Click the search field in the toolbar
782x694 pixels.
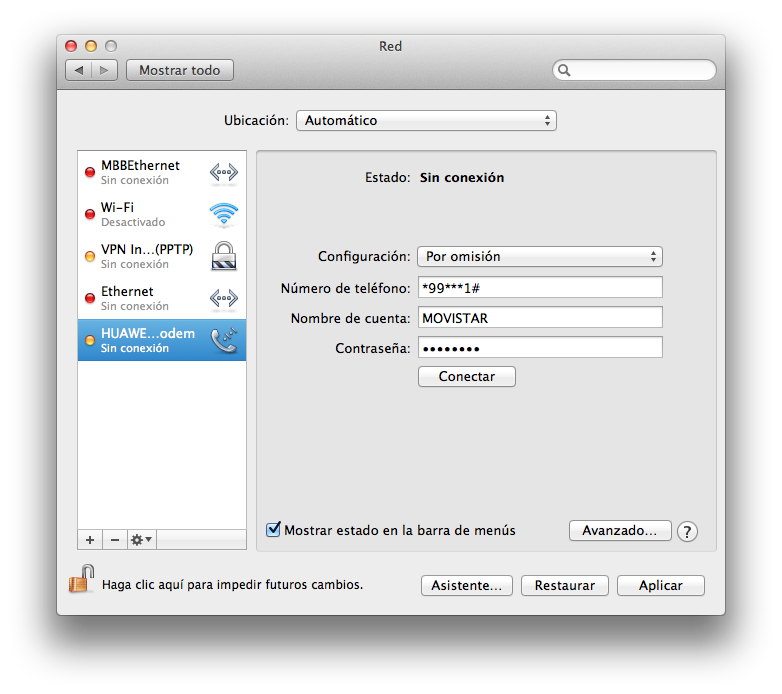click(x=634, y=70)
